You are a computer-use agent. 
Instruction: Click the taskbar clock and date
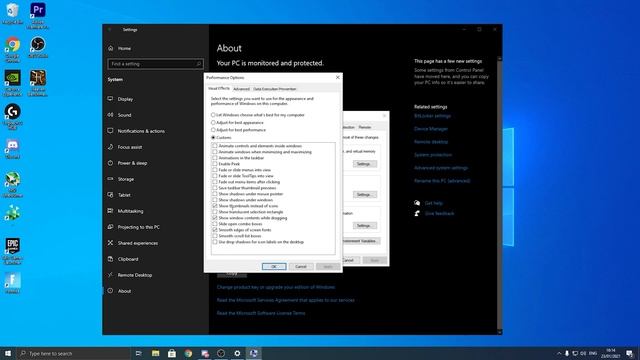[611, 353]
